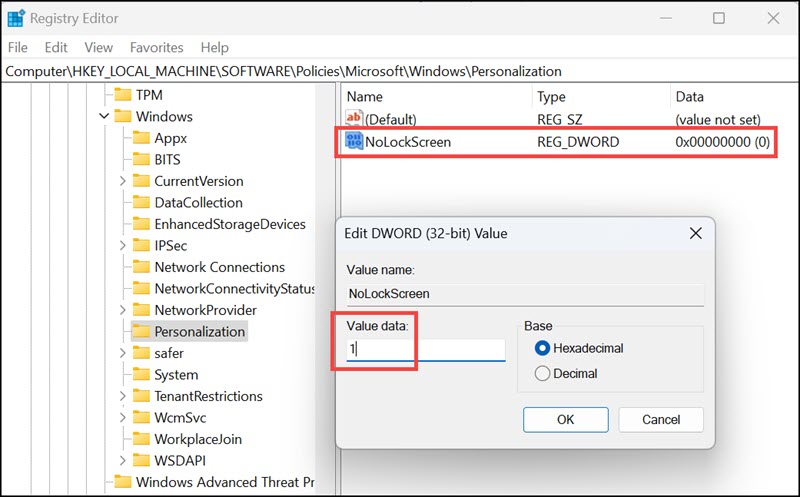Click the REG_SZ type cell

click(x=559, y=119)
